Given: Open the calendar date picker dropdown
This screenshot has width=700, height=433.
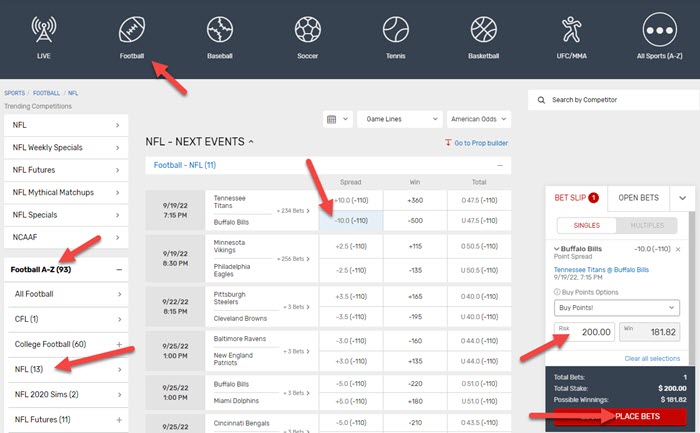Looking at the screenshot, I should coord(338,119).
